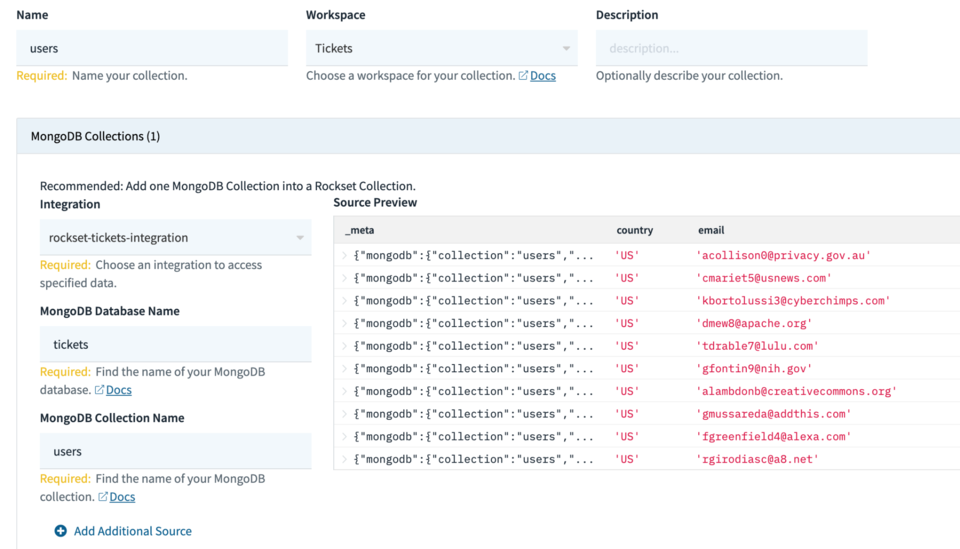Click email cell 'cmariet5@usnews.com'
Viewport: 960px width, 549px height.
pyautogui.click(x=763, y=278)
